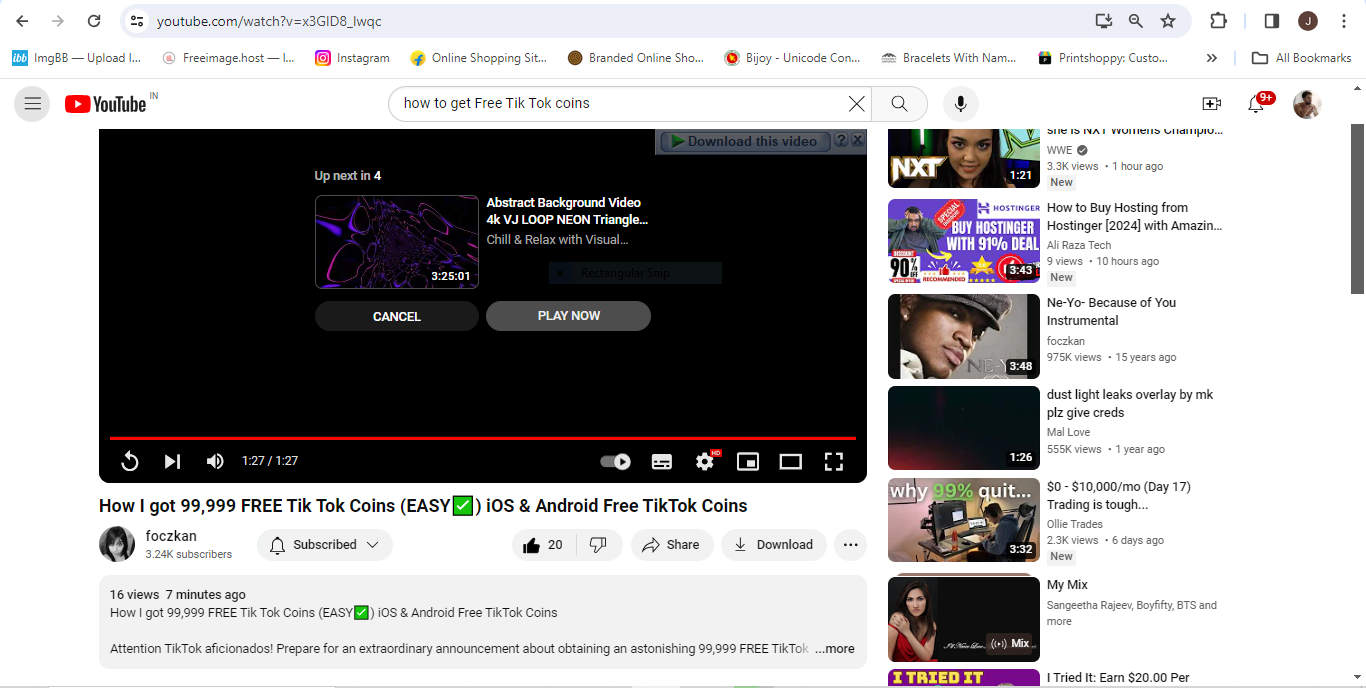Image resolution: width=1366 pixels, height=688 pixels.
Task: Clear the search box with X icon
Action: click(x=856, y=103)
